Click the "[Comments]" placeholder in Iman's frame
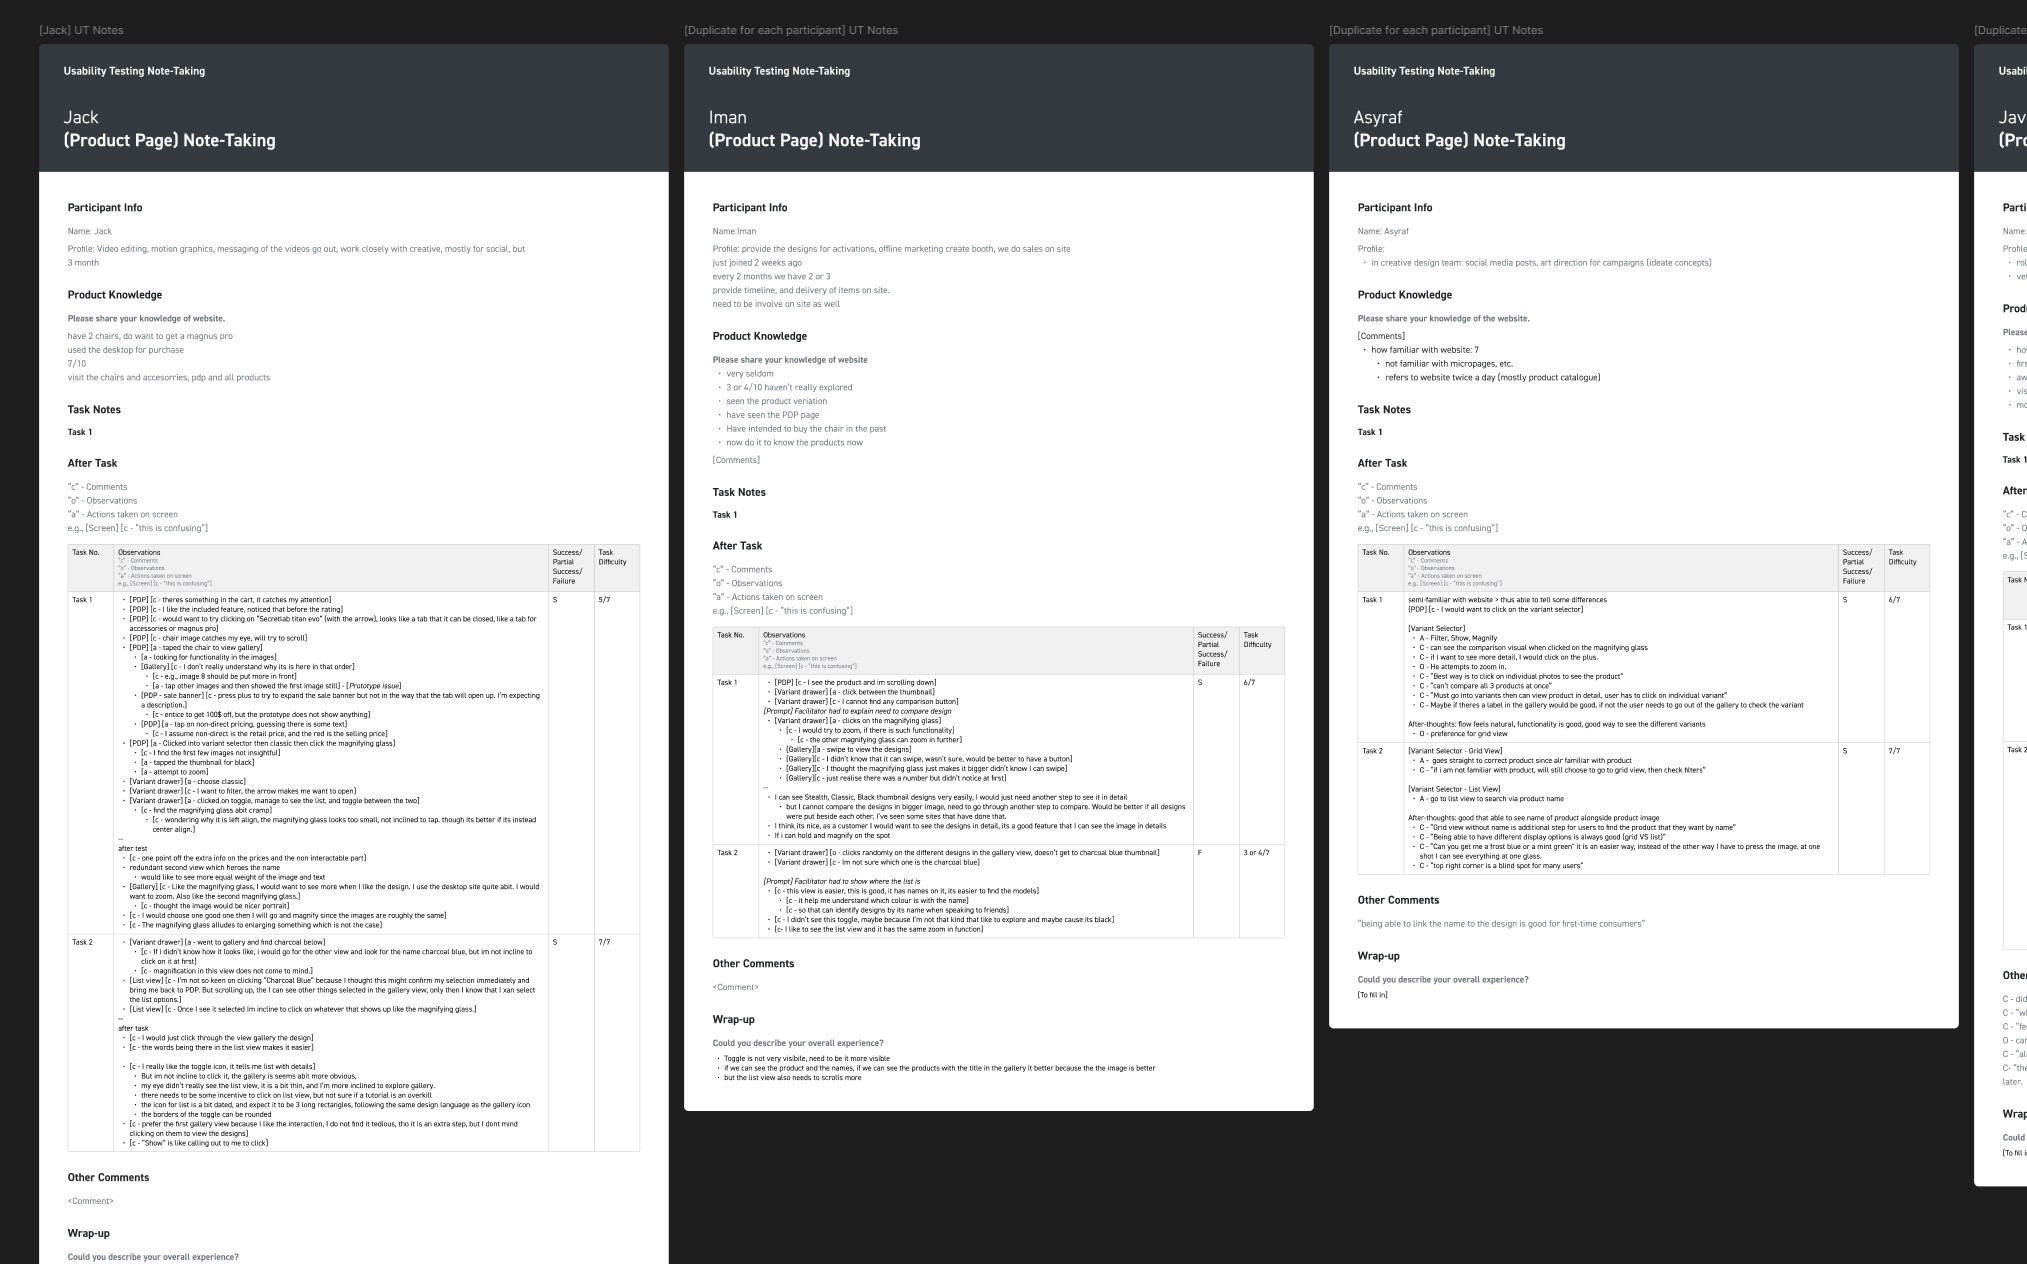 pos(736,460)
